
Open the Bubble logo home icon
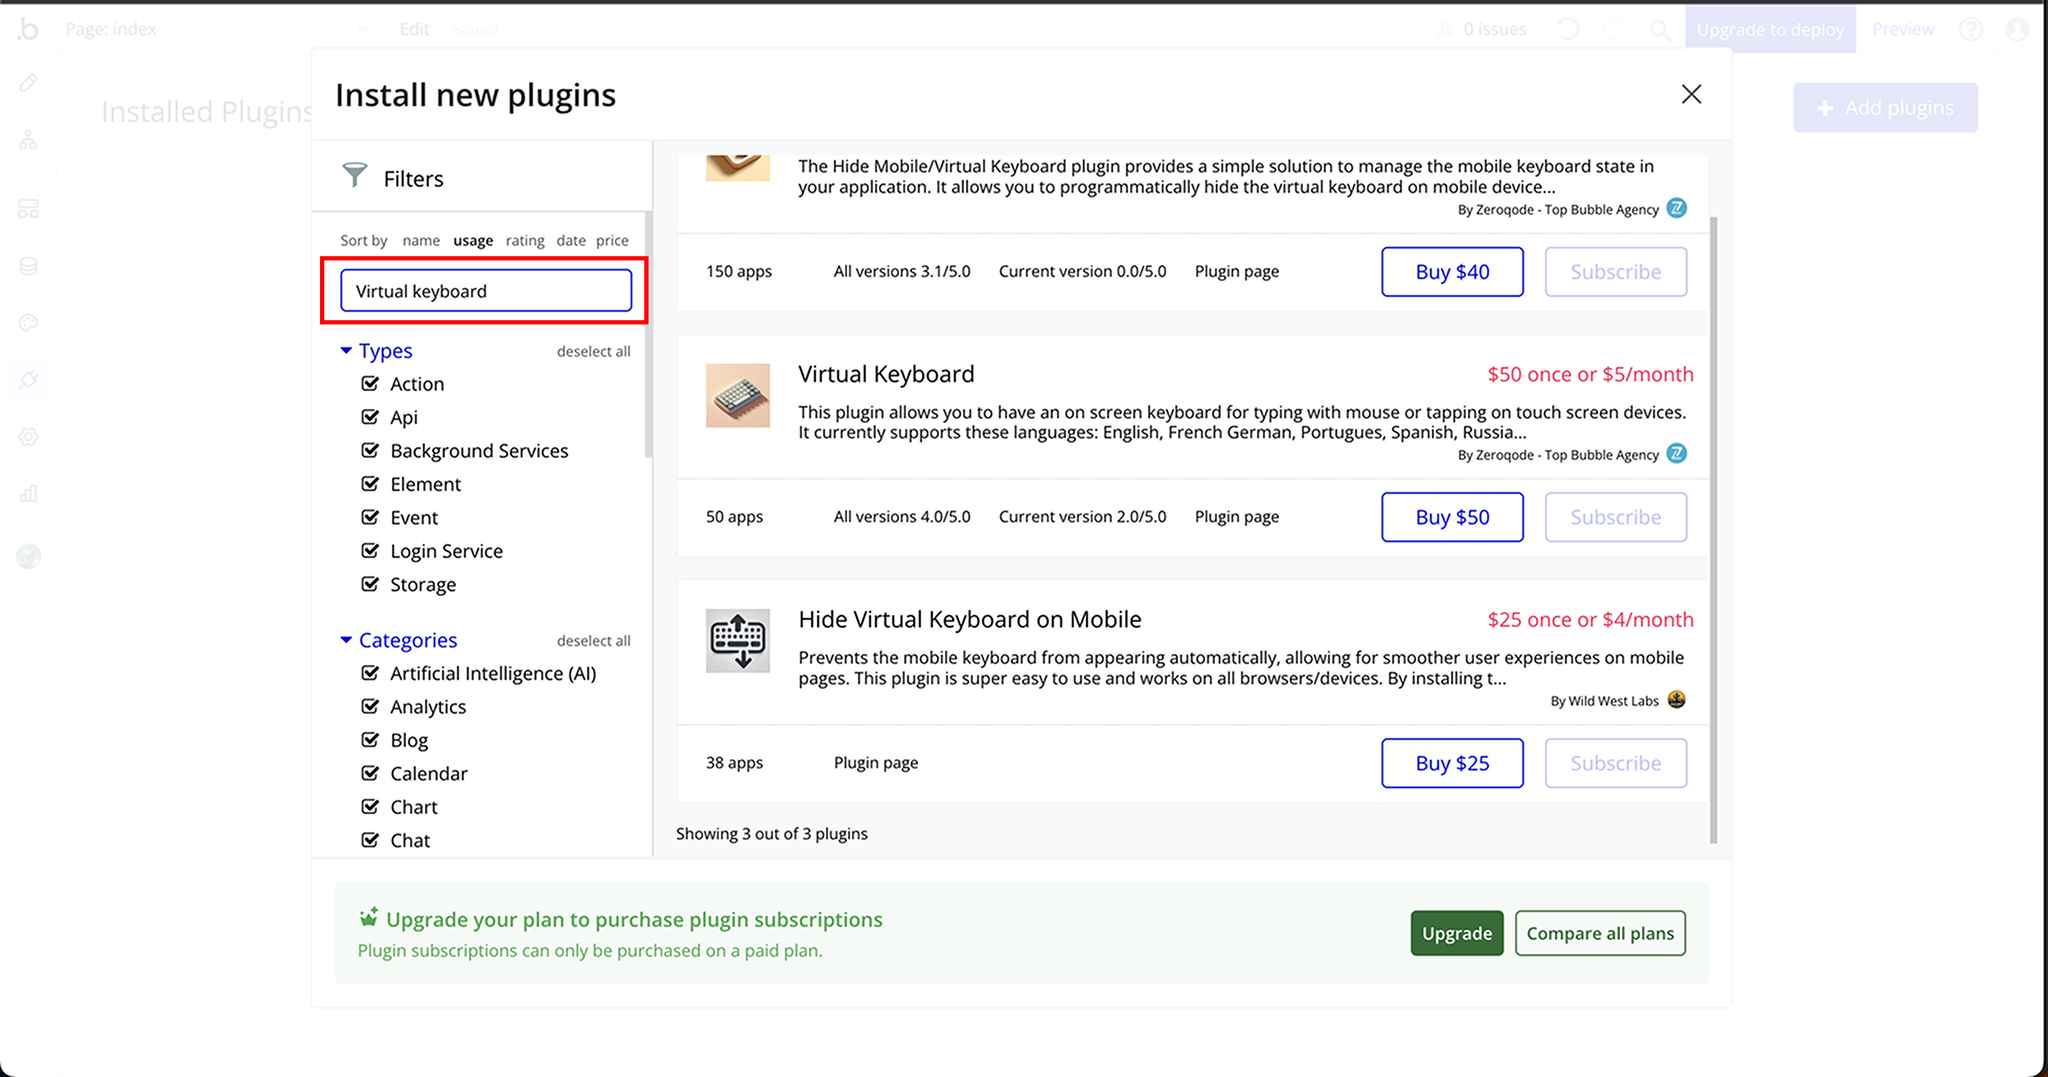click(x=29, y=29)
